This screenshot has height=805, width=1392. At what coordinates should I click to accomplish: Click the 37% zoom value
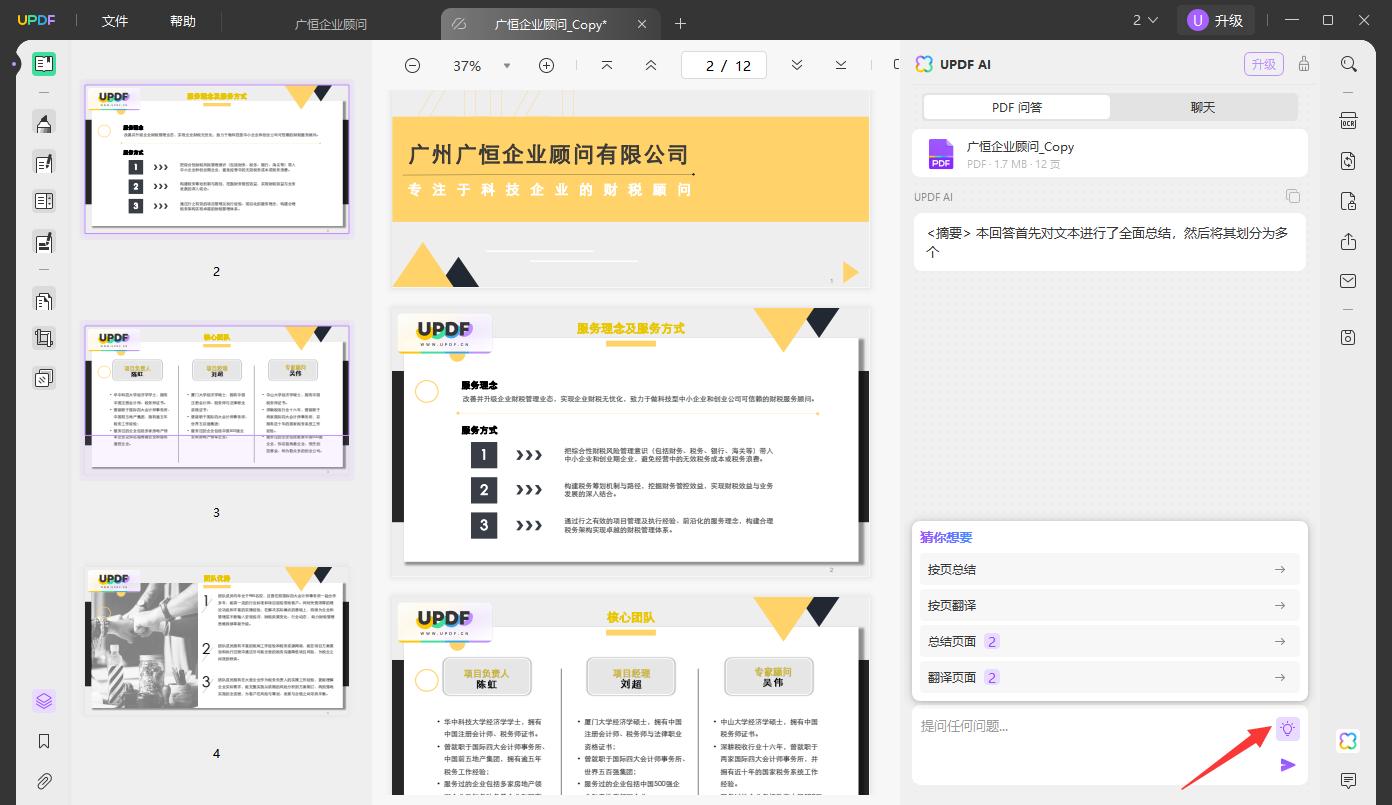click(467, 66)
